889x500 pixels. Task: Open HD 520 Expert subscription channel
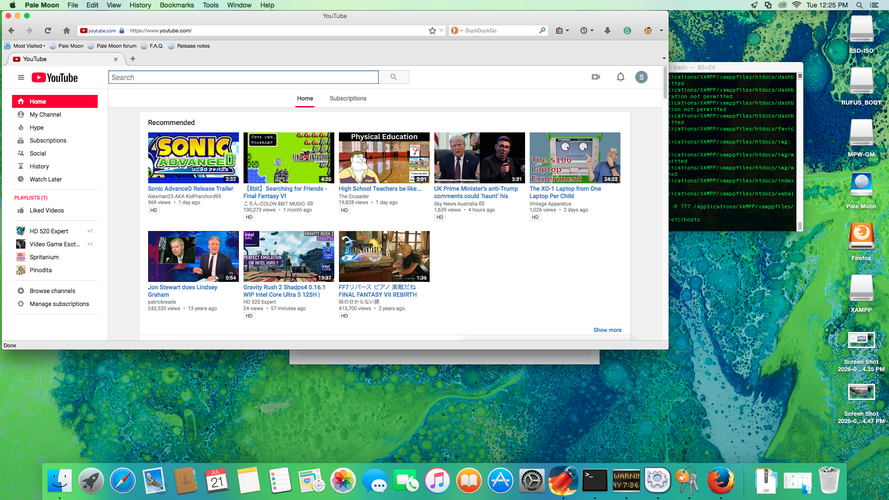pyautogui.click(x=49, y=231)
